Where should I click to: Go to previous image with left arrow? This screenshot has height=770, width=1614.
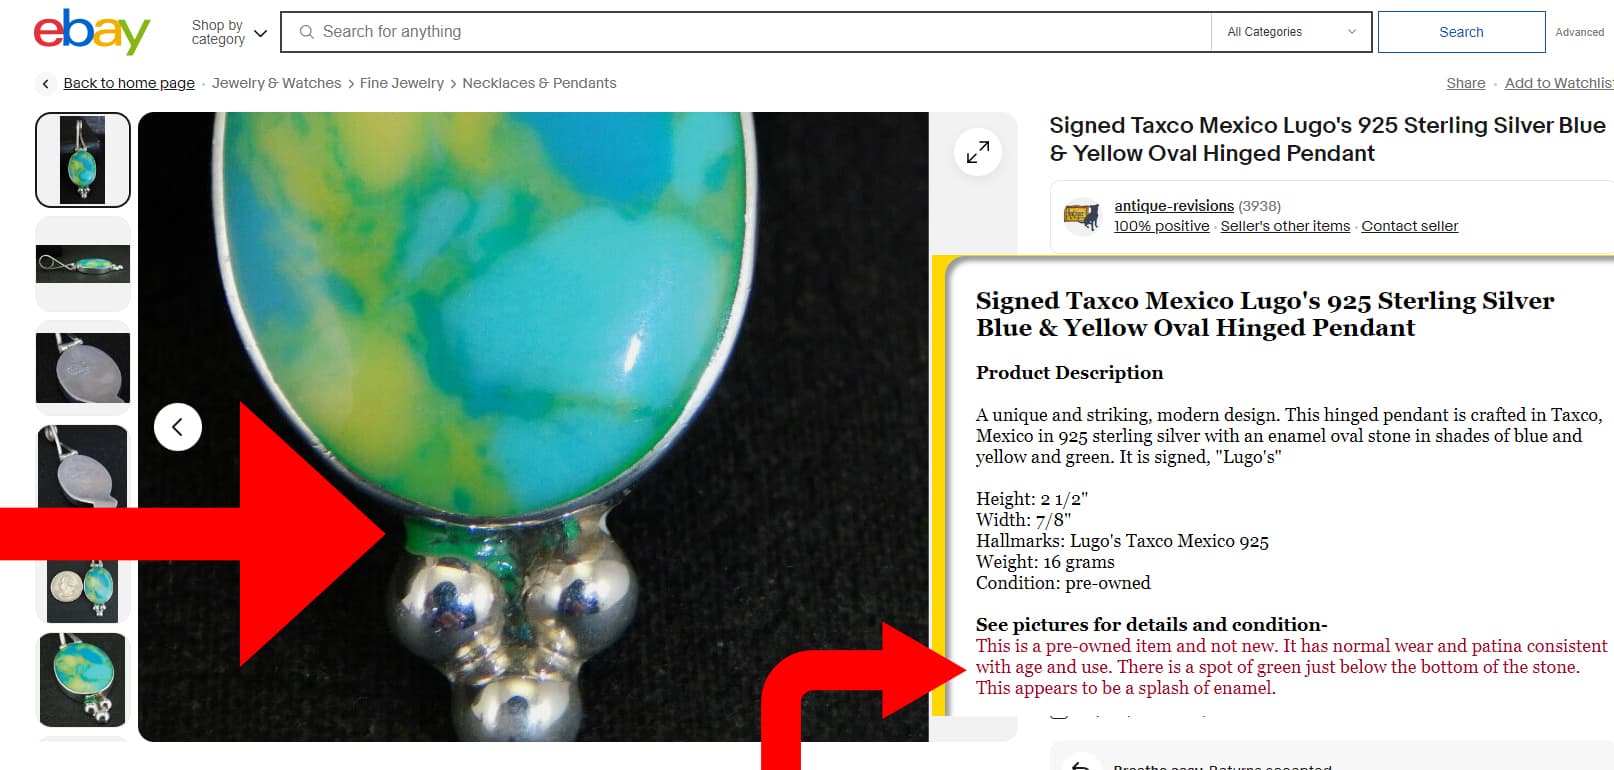click(178, 427)
